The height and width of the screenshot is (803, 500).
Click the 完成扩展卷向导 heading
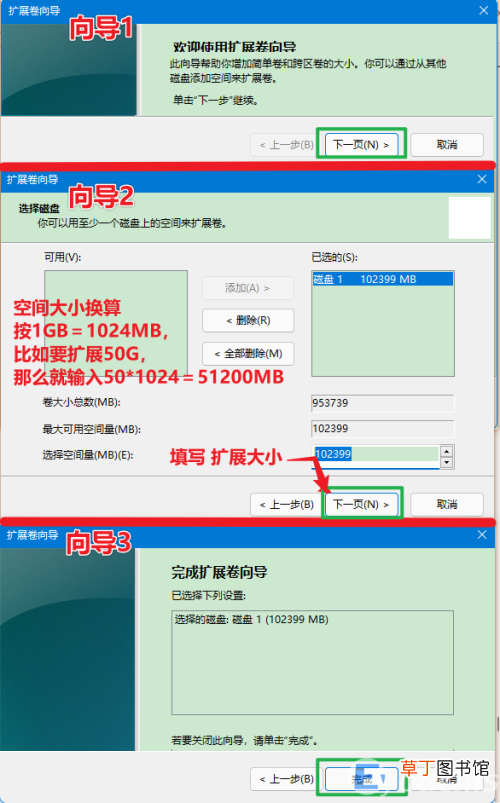[x=219, y=572]
